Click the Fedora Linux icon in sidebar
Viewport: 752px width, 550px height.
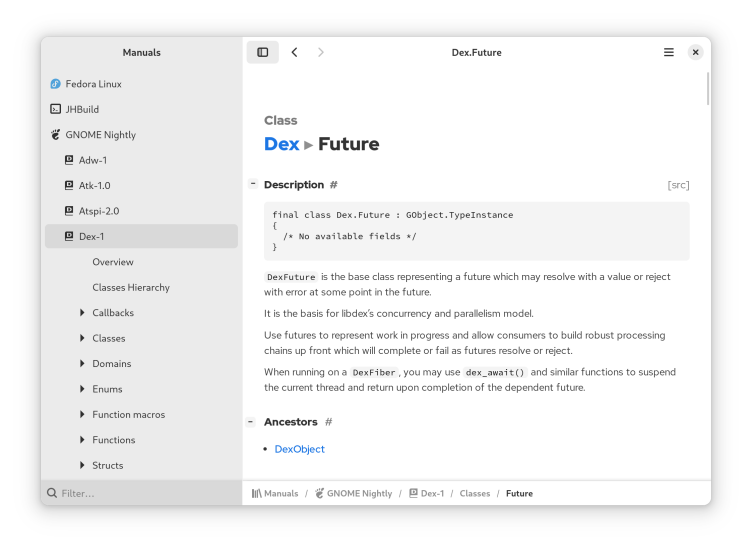click(56, 84)
